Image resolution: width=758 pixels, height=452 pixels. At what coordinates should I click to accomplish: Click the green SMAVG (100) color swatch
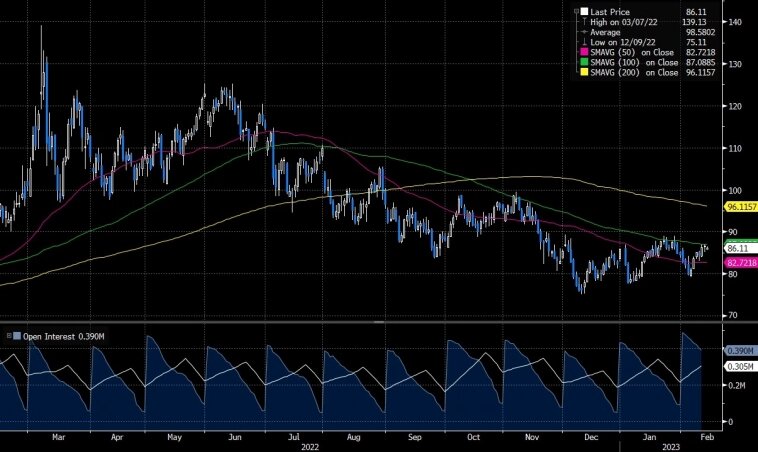tap(584, 62)
